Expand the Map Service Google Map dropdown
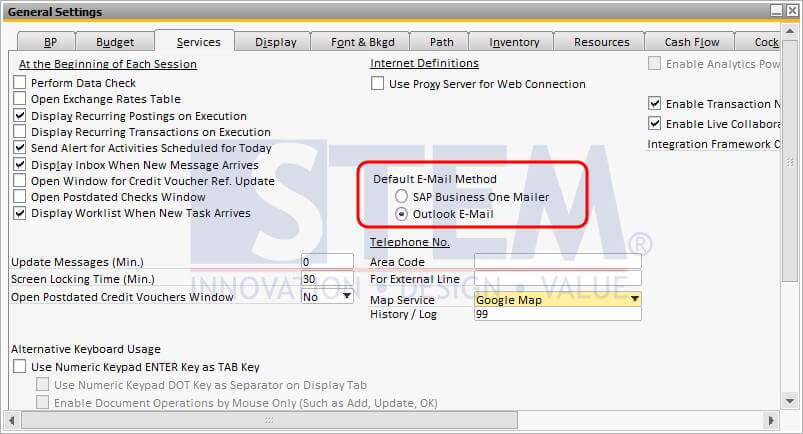The image size is (803, 434). [635, 299]
